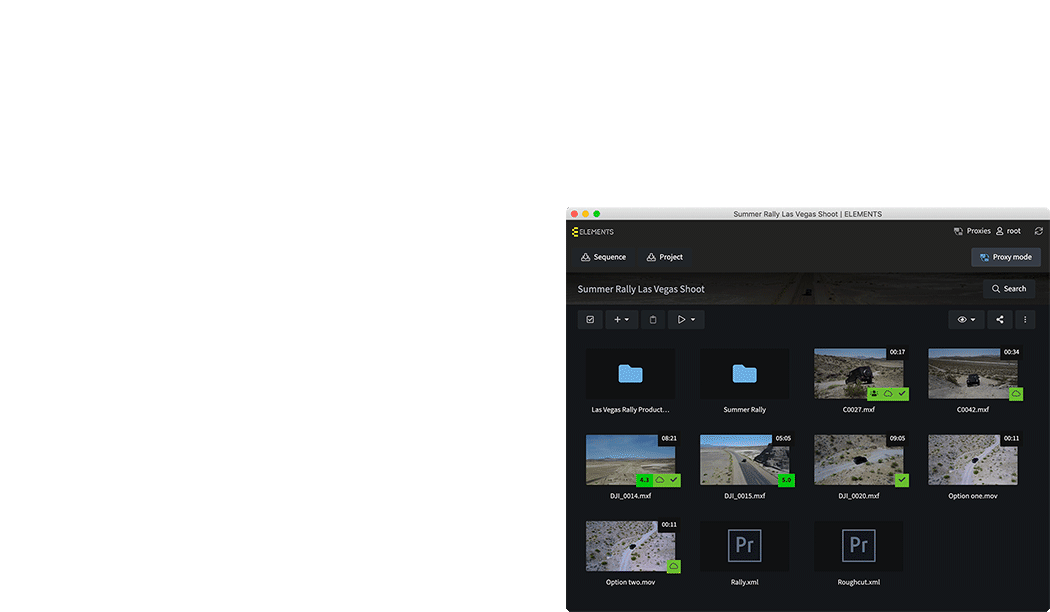
Task: Click the 5.0 rating badge on DJI_0015.mxf
Action: [786, 480]
